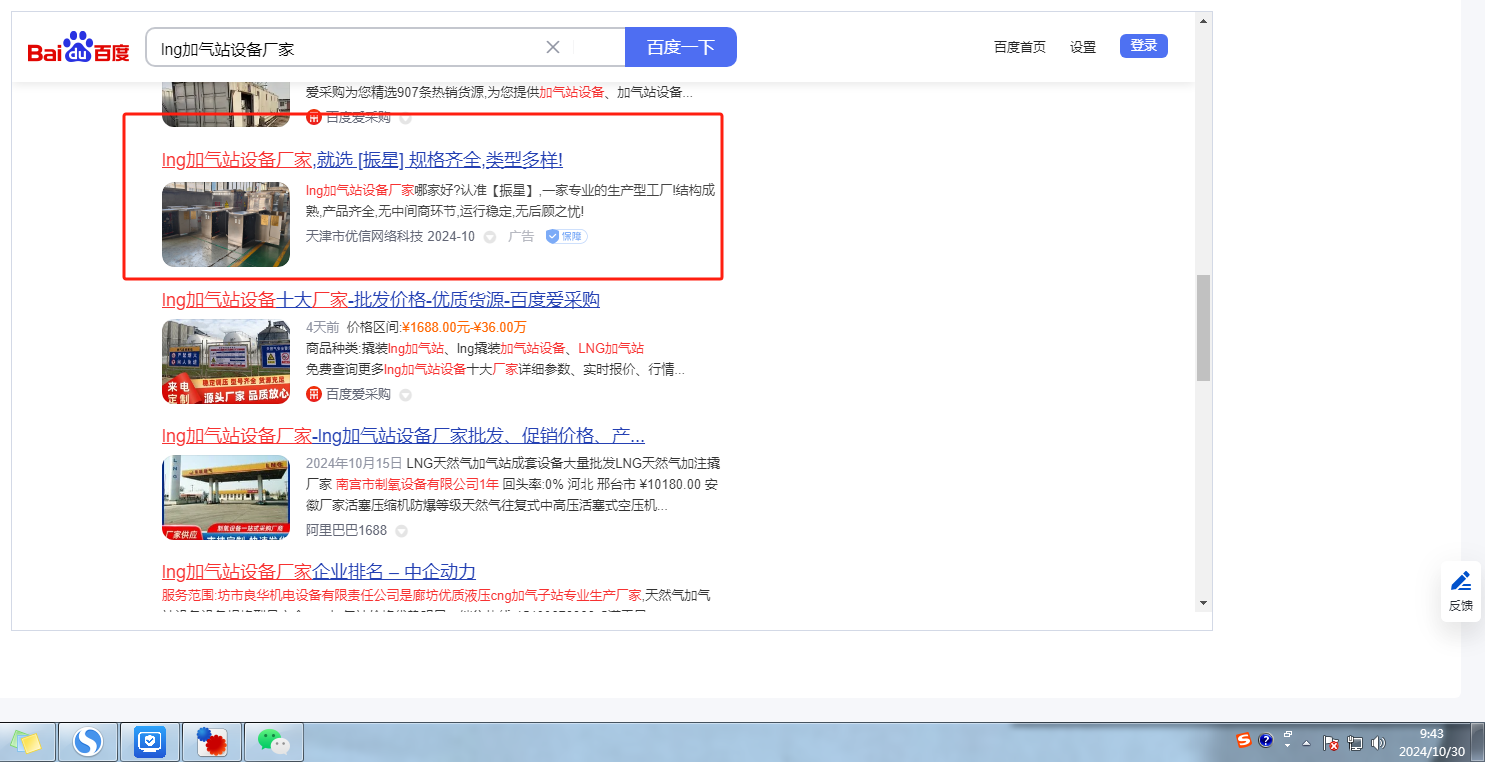Show hidden system tray icons

[x=1306, y=743]
